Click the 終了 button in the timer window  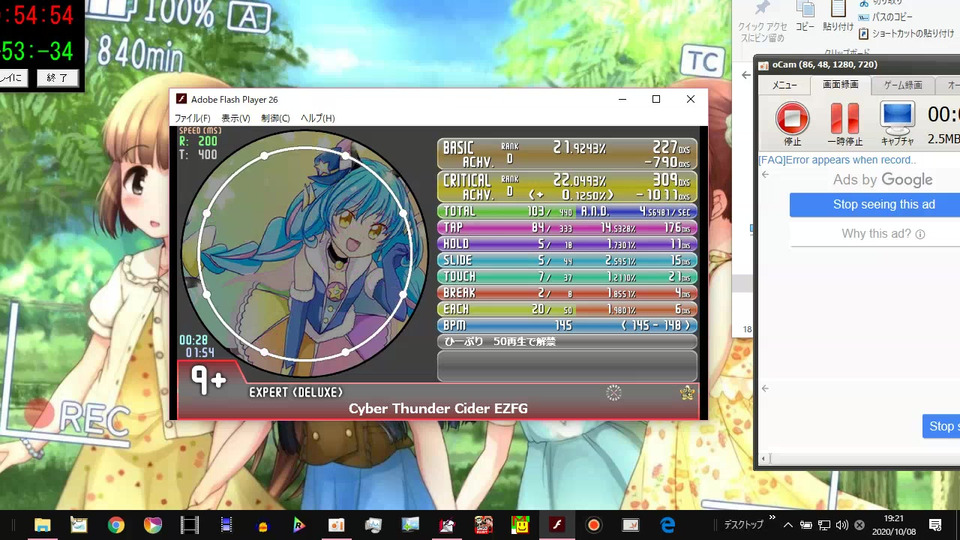coord(58,78)
